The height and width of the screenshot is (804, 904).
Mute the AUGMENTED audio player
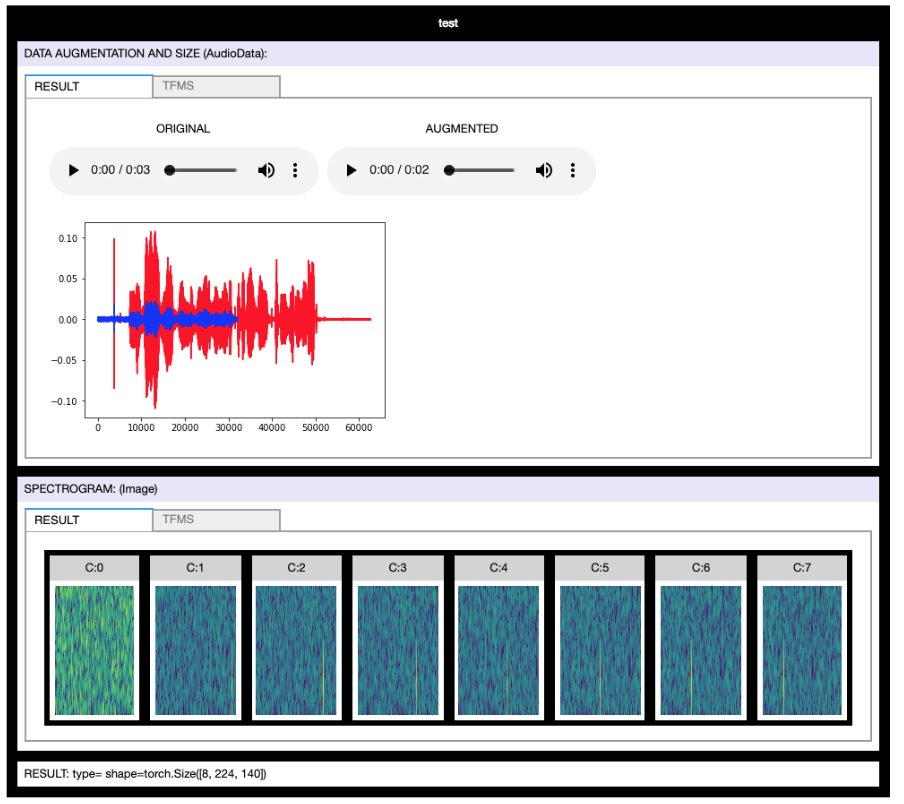(x=543, y=170)
